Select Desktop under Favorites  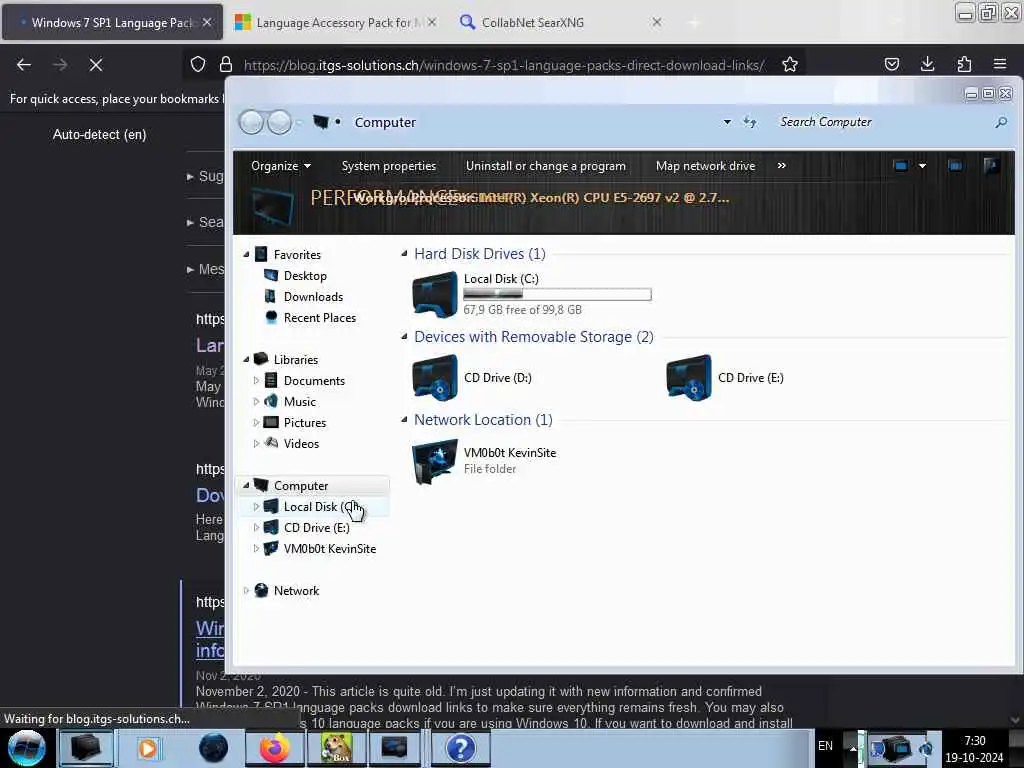tap(305, 276)
